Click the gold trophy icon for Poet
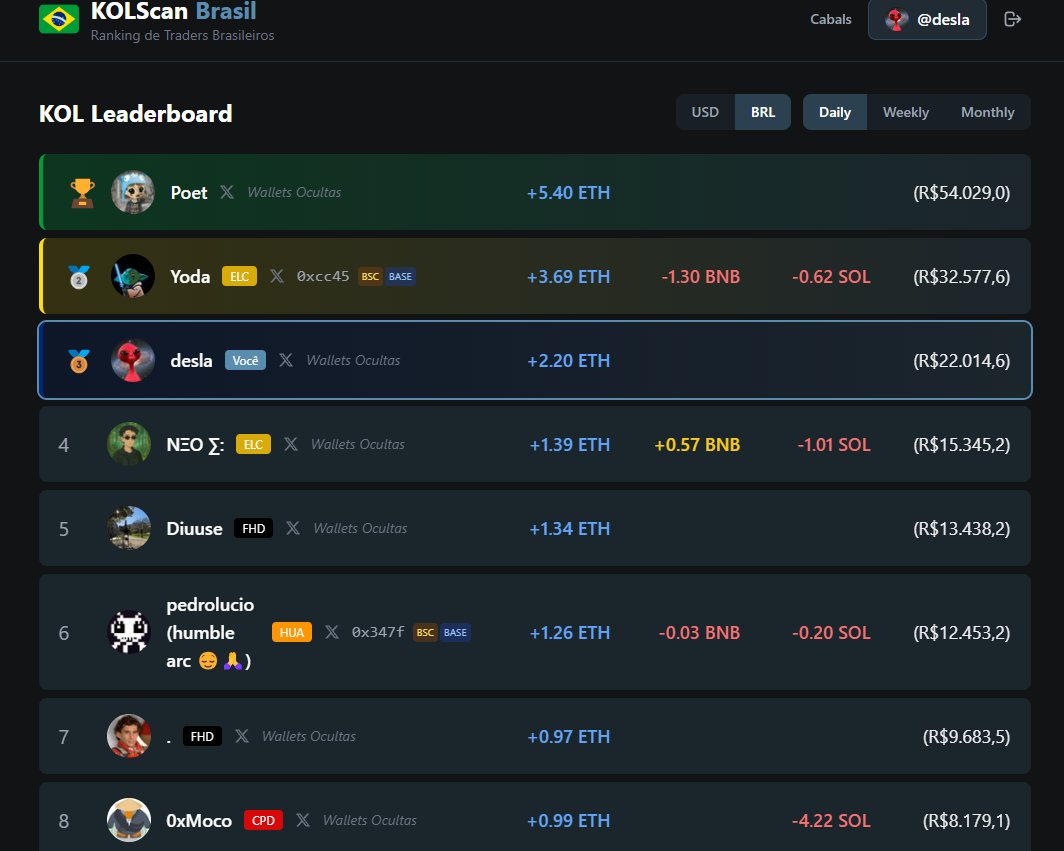Image resolution: width=1064 pixels, height=851 pixels. pyautogui.click(x=82, y=193)
